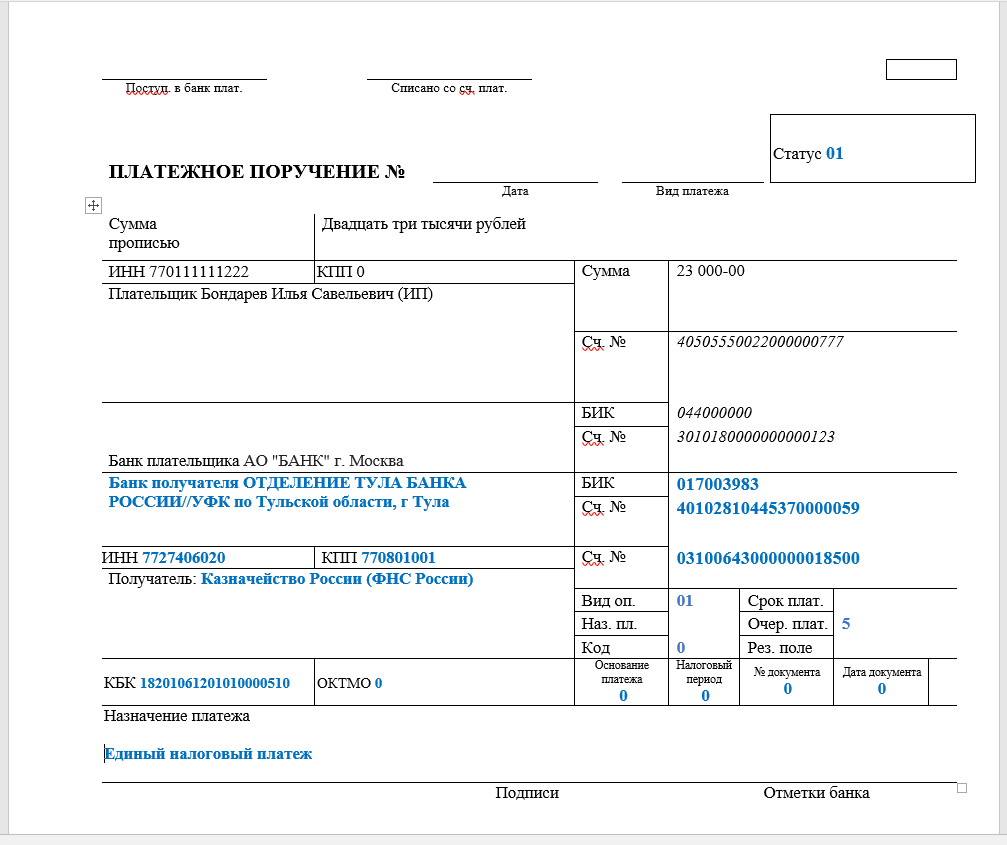Click the 'Очер. плат.' label cell

click(x=786, y=623)
